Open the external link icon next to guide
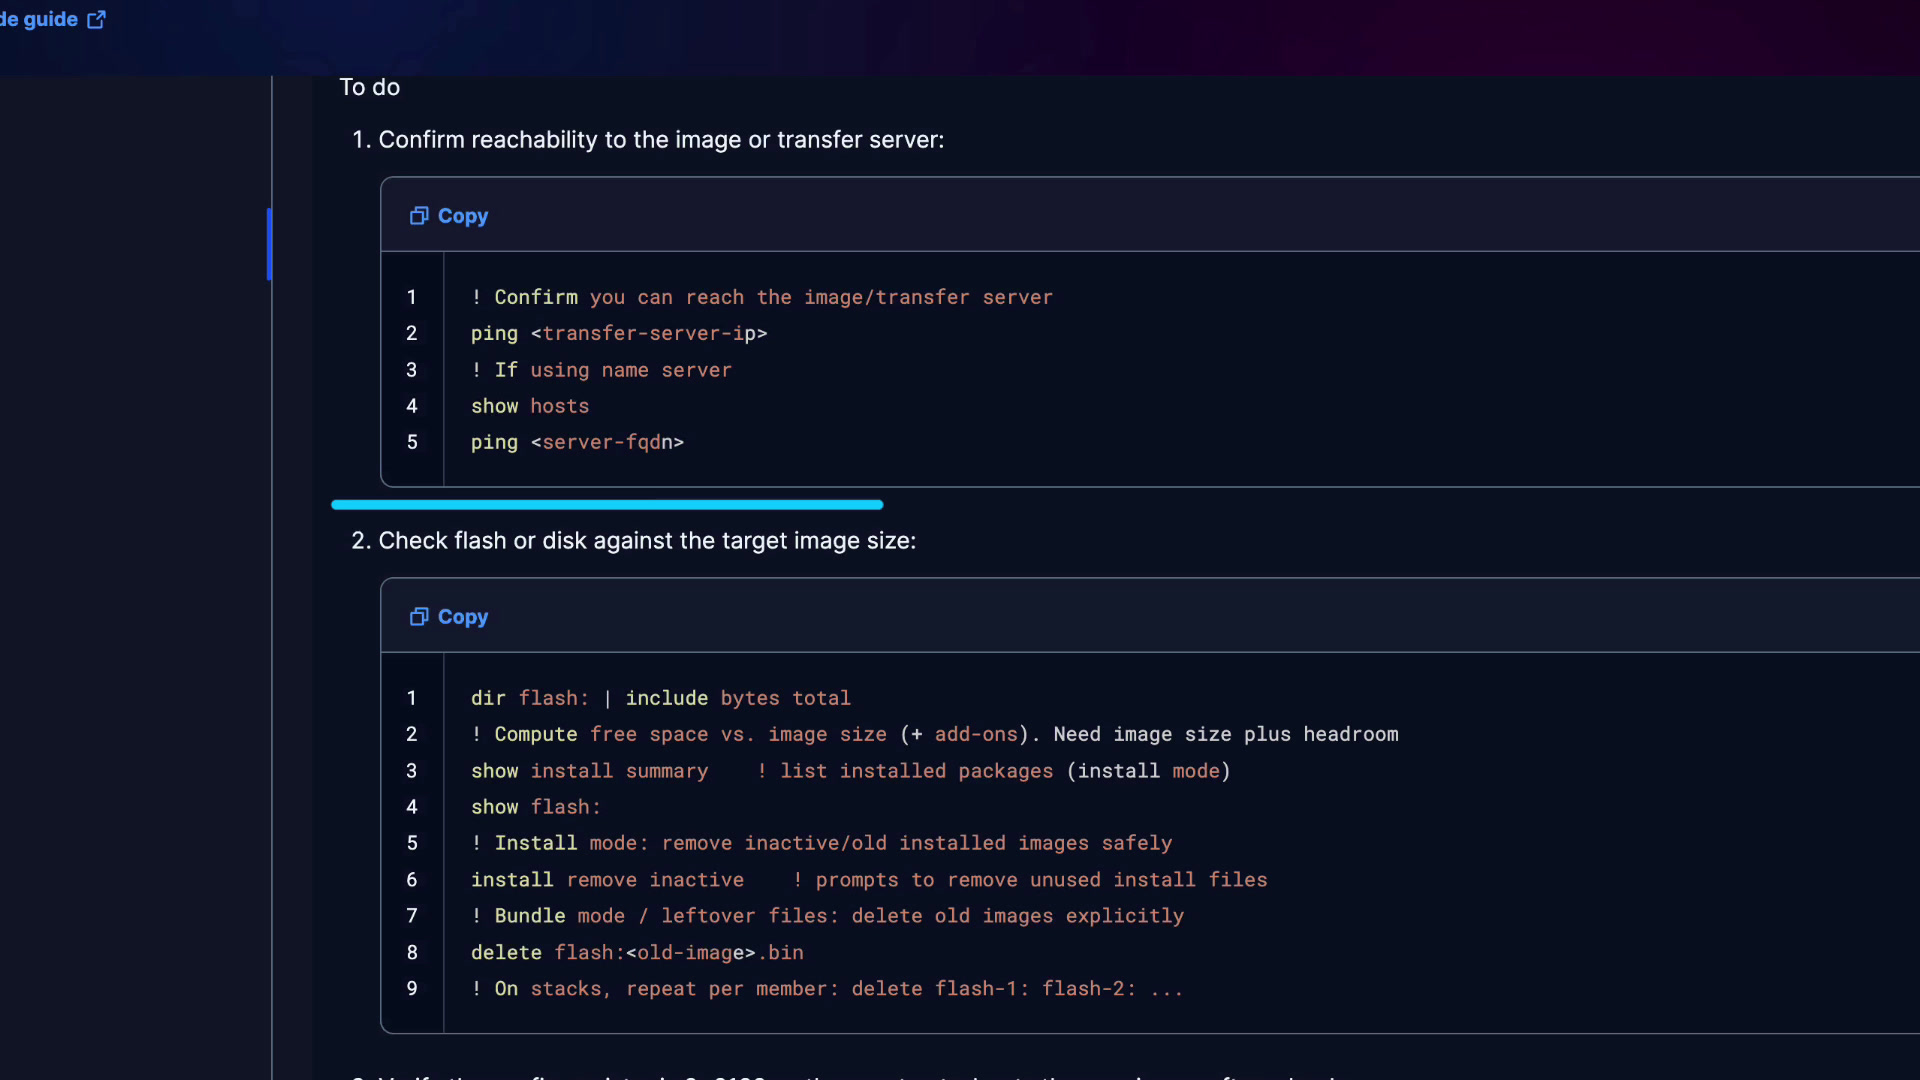 (x=96, y=20)
